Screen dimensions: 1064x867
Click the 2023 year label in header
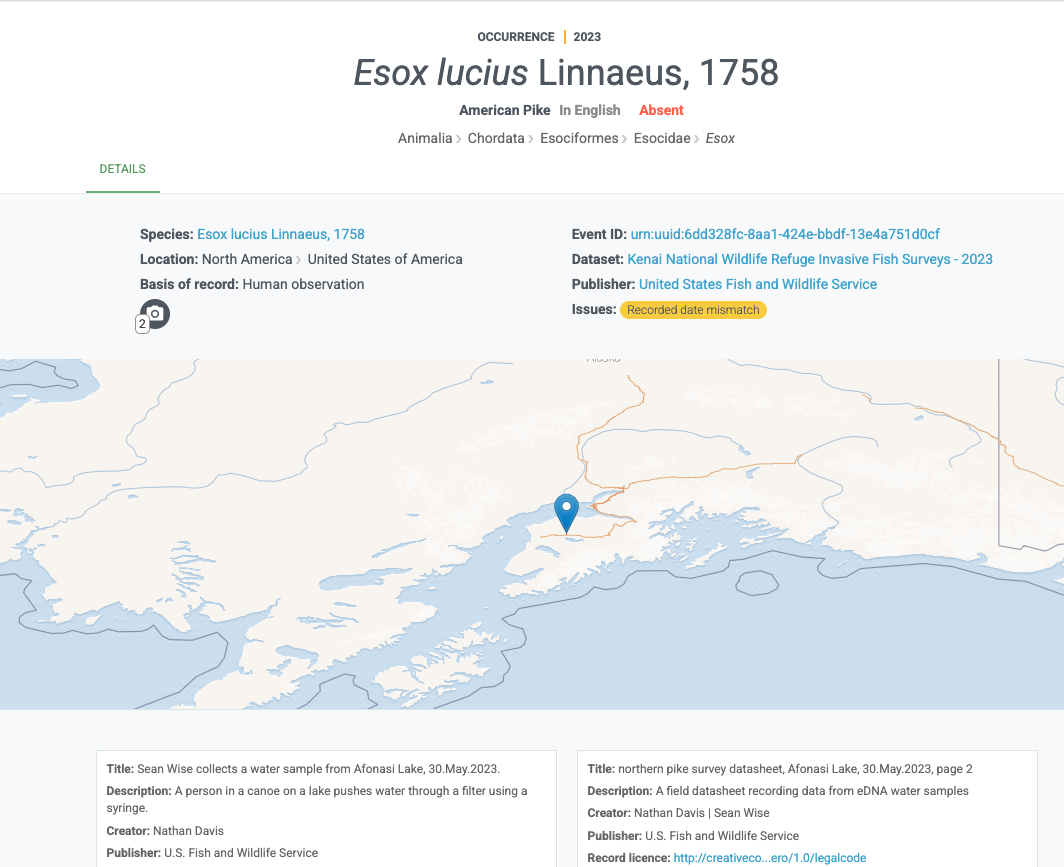587,37
